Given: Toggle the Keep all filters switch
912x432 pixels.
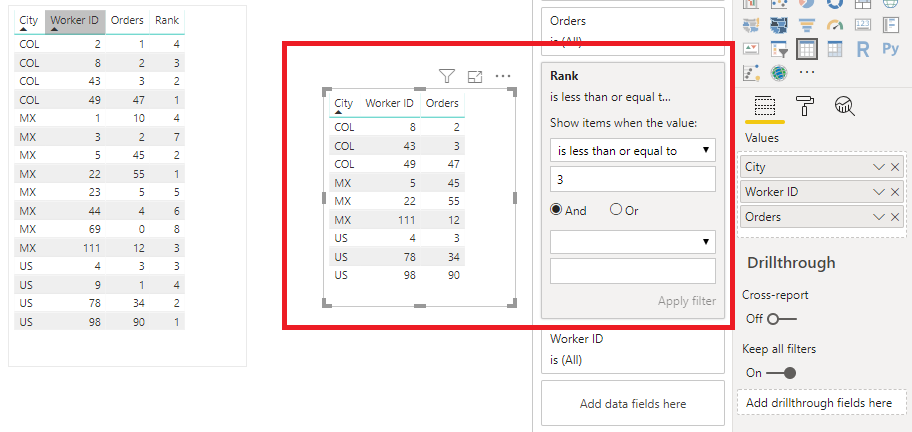Looking at the screenshot, I should click(781, 373).
